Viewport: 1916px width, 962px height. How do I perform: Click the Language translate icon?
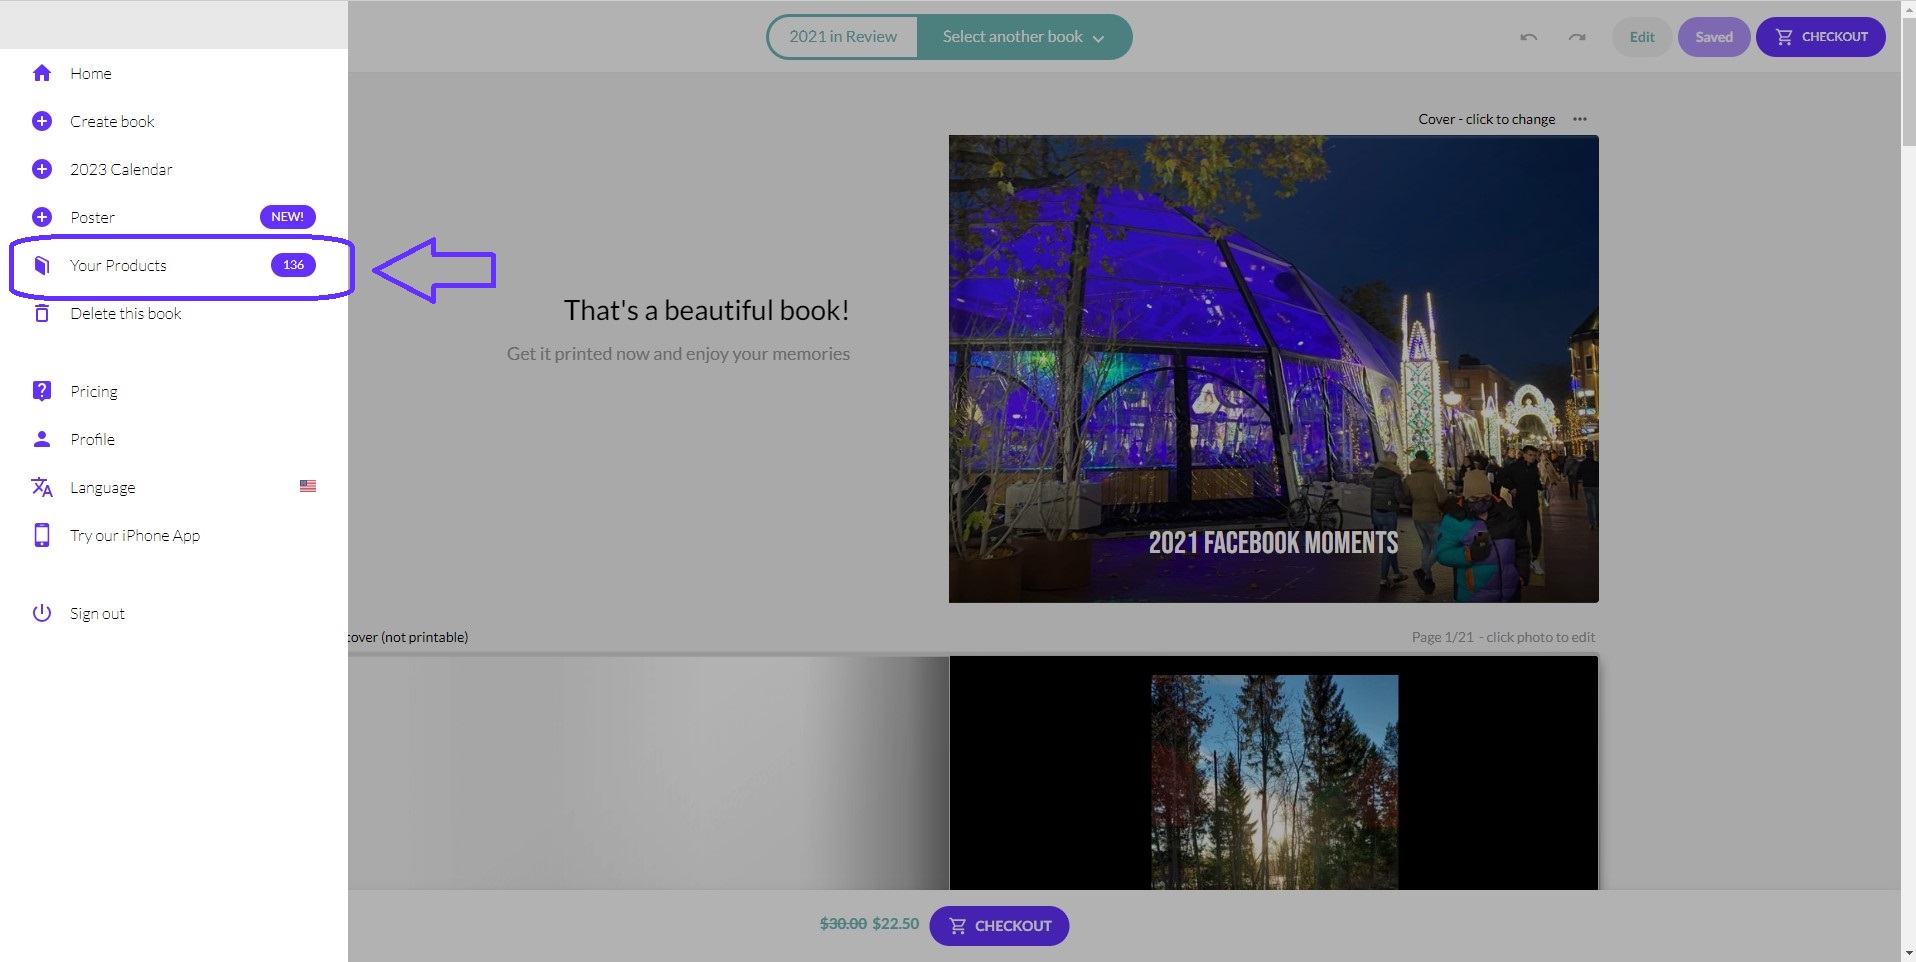click(42, 487)
